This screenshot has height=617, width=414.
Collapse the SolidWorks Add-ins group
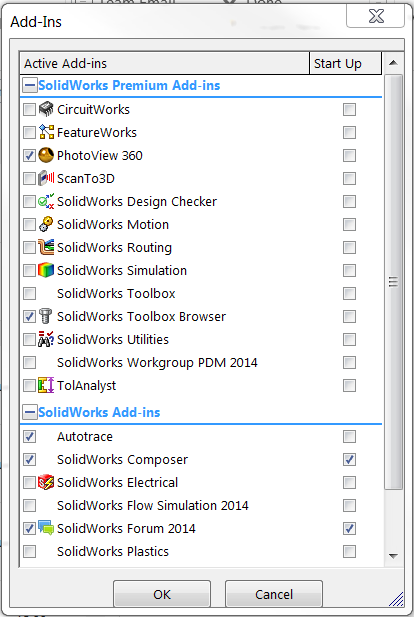[30, 412]
